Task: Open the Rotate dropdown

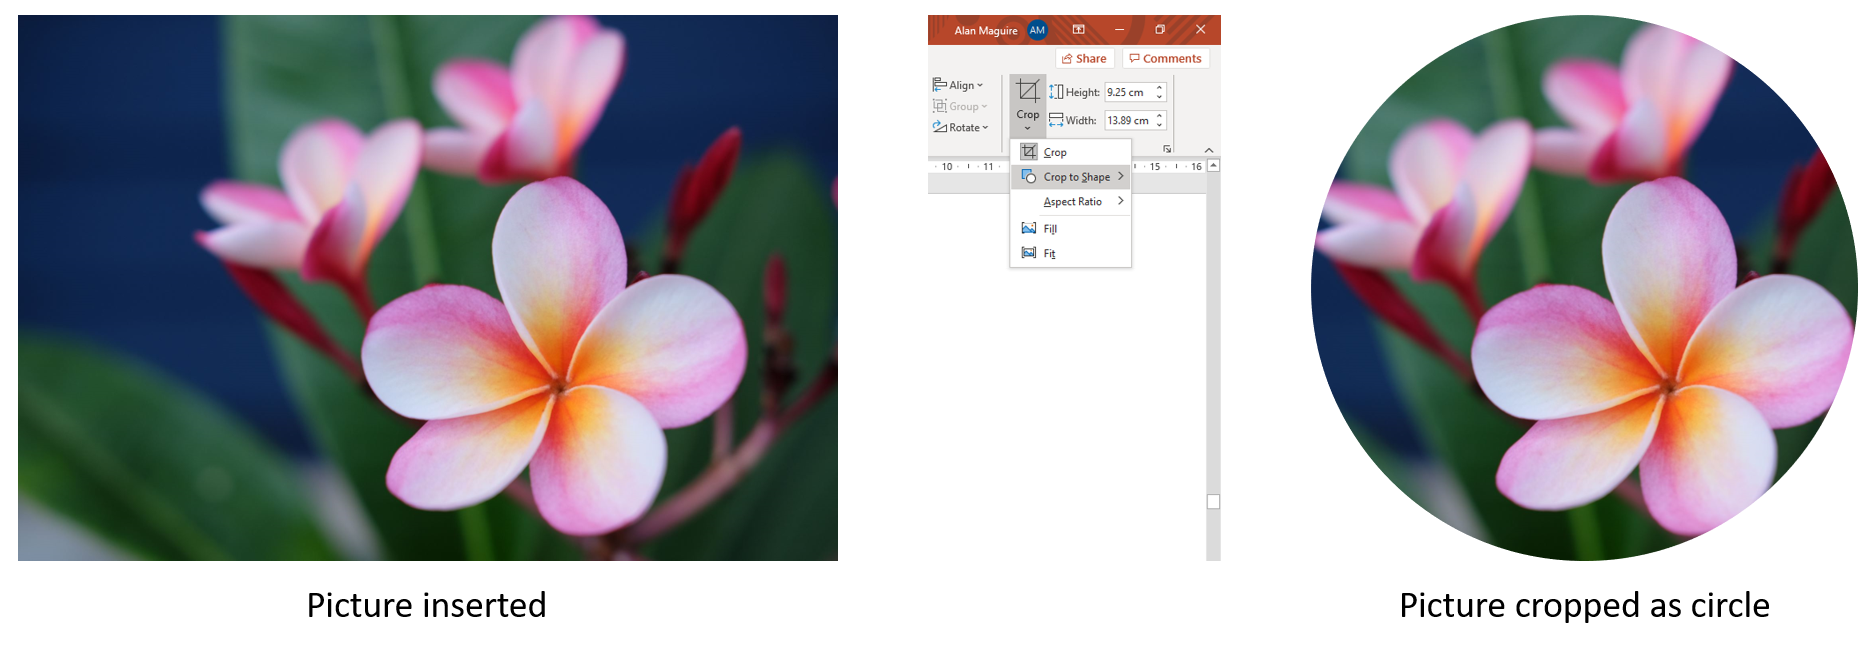Action: (x=960, y=127)
